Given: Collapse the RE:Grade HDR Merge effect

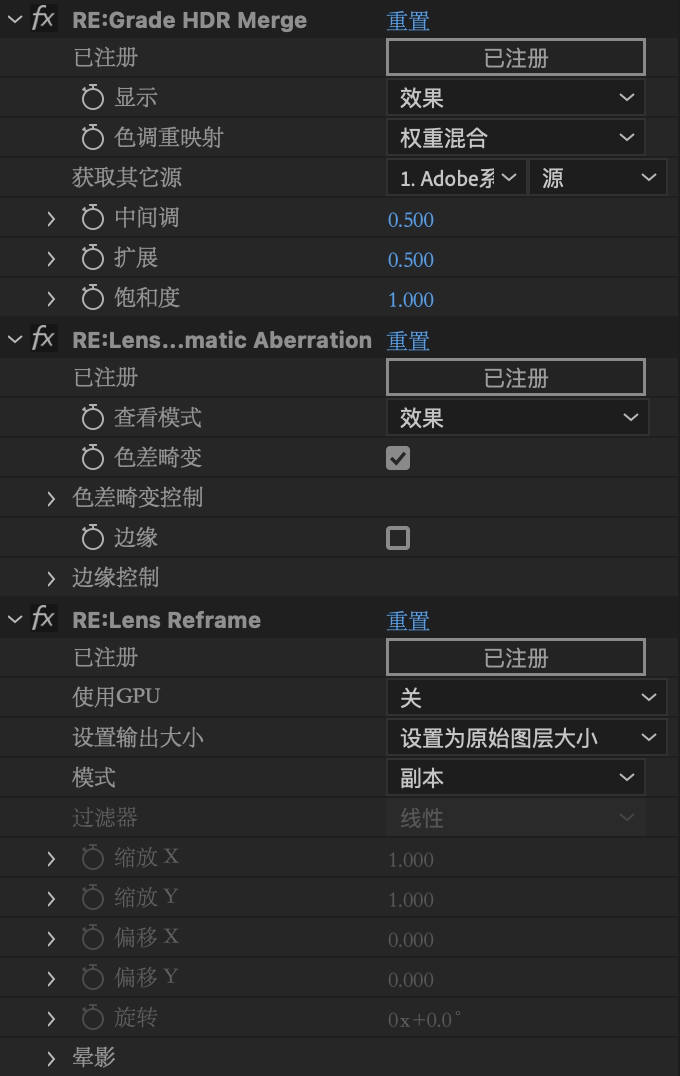Looking at the screenshot, I should [x=14, y=19].
